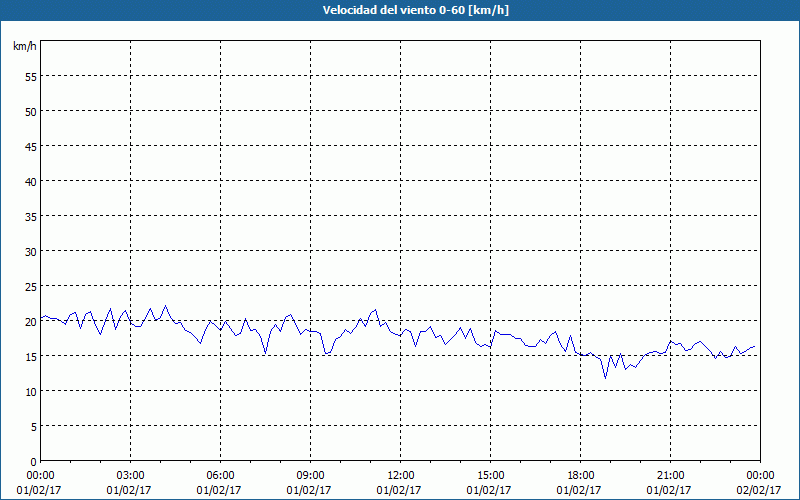Select the 55 value on the y-axis

[x=30, y=76]
